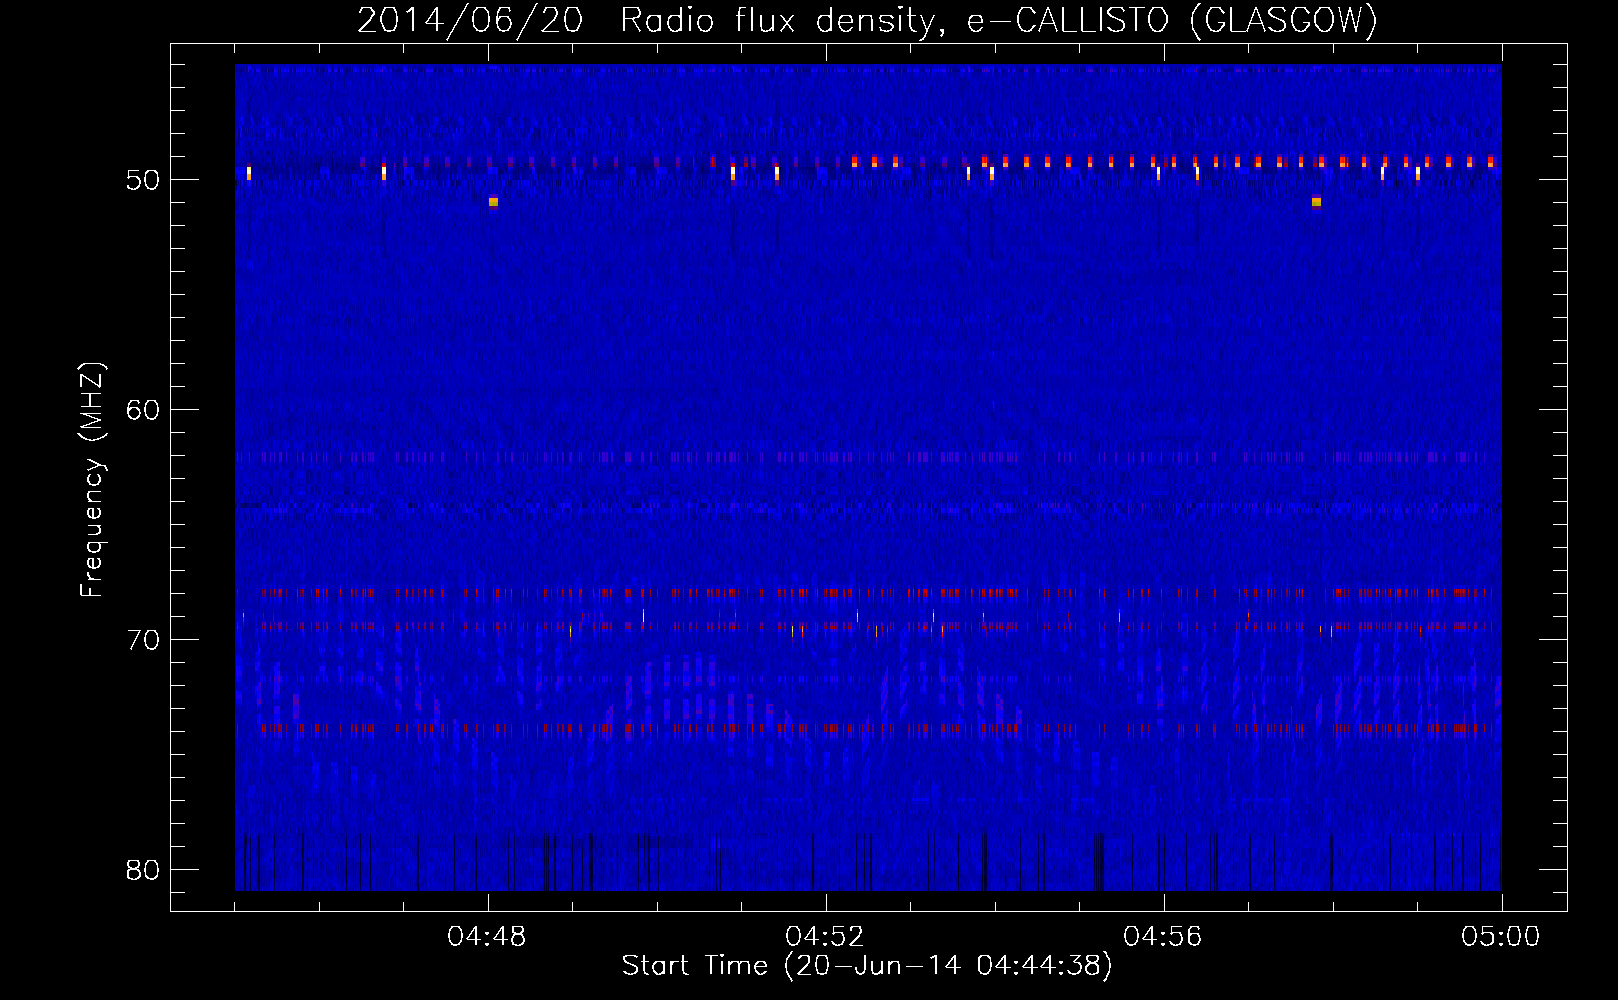Click the 70 frequency tick label
The width and height of the screenshot is (1618, 1000).
click(x=143, y=640)
